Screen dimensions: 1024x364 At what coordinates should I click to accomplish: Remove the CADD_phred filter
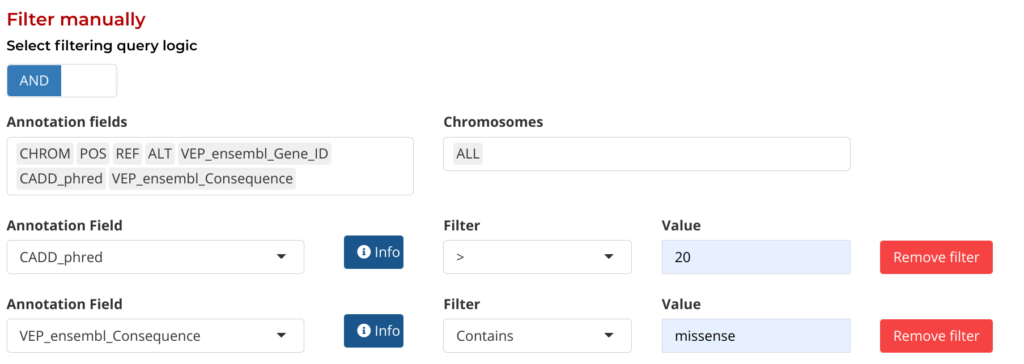[936, 257]
